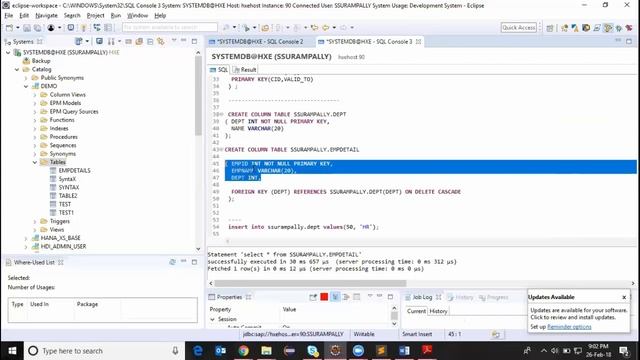Collapse the SYSTEMDB@HXE system node
This screenshot has height=360, width=640.
[x=8, y=52]
